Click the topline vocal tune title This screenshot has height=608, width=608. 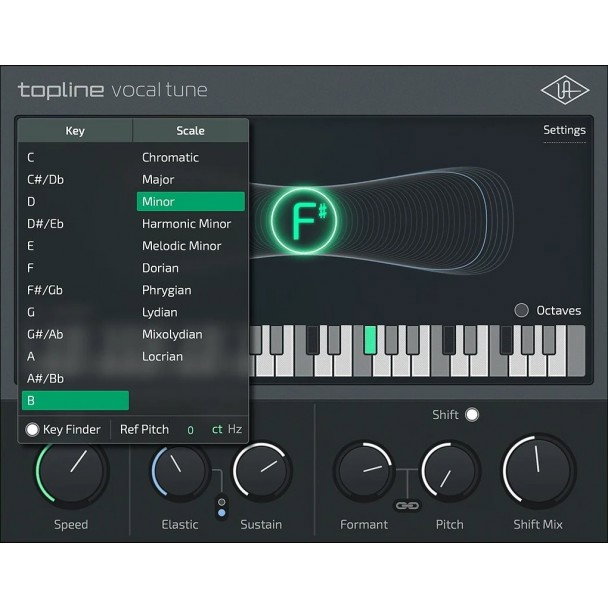click(113, 90)
